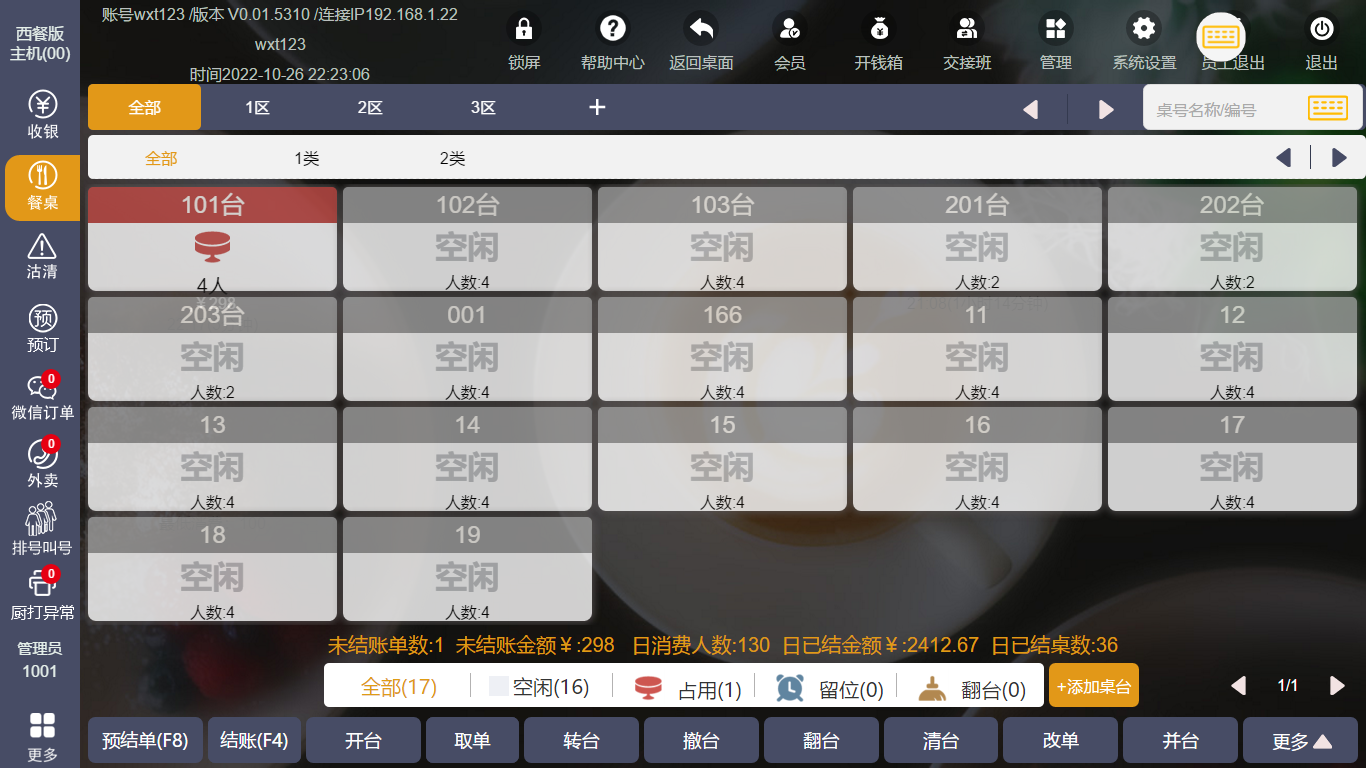Click the 撤台 cancel table button
Screen dimensions: 1366x768
tap(701, 741)
